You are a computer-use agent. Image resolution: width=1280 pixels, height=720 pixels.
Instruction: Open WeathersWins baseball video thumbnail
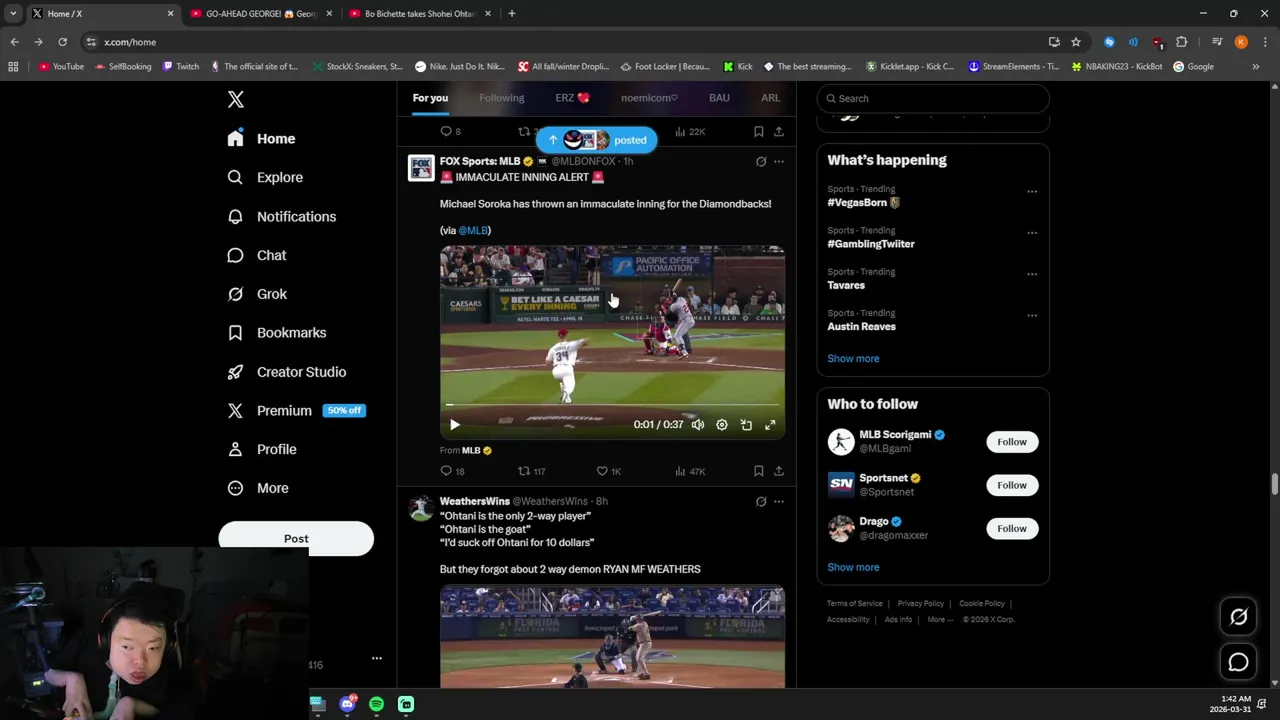[612, 637]
